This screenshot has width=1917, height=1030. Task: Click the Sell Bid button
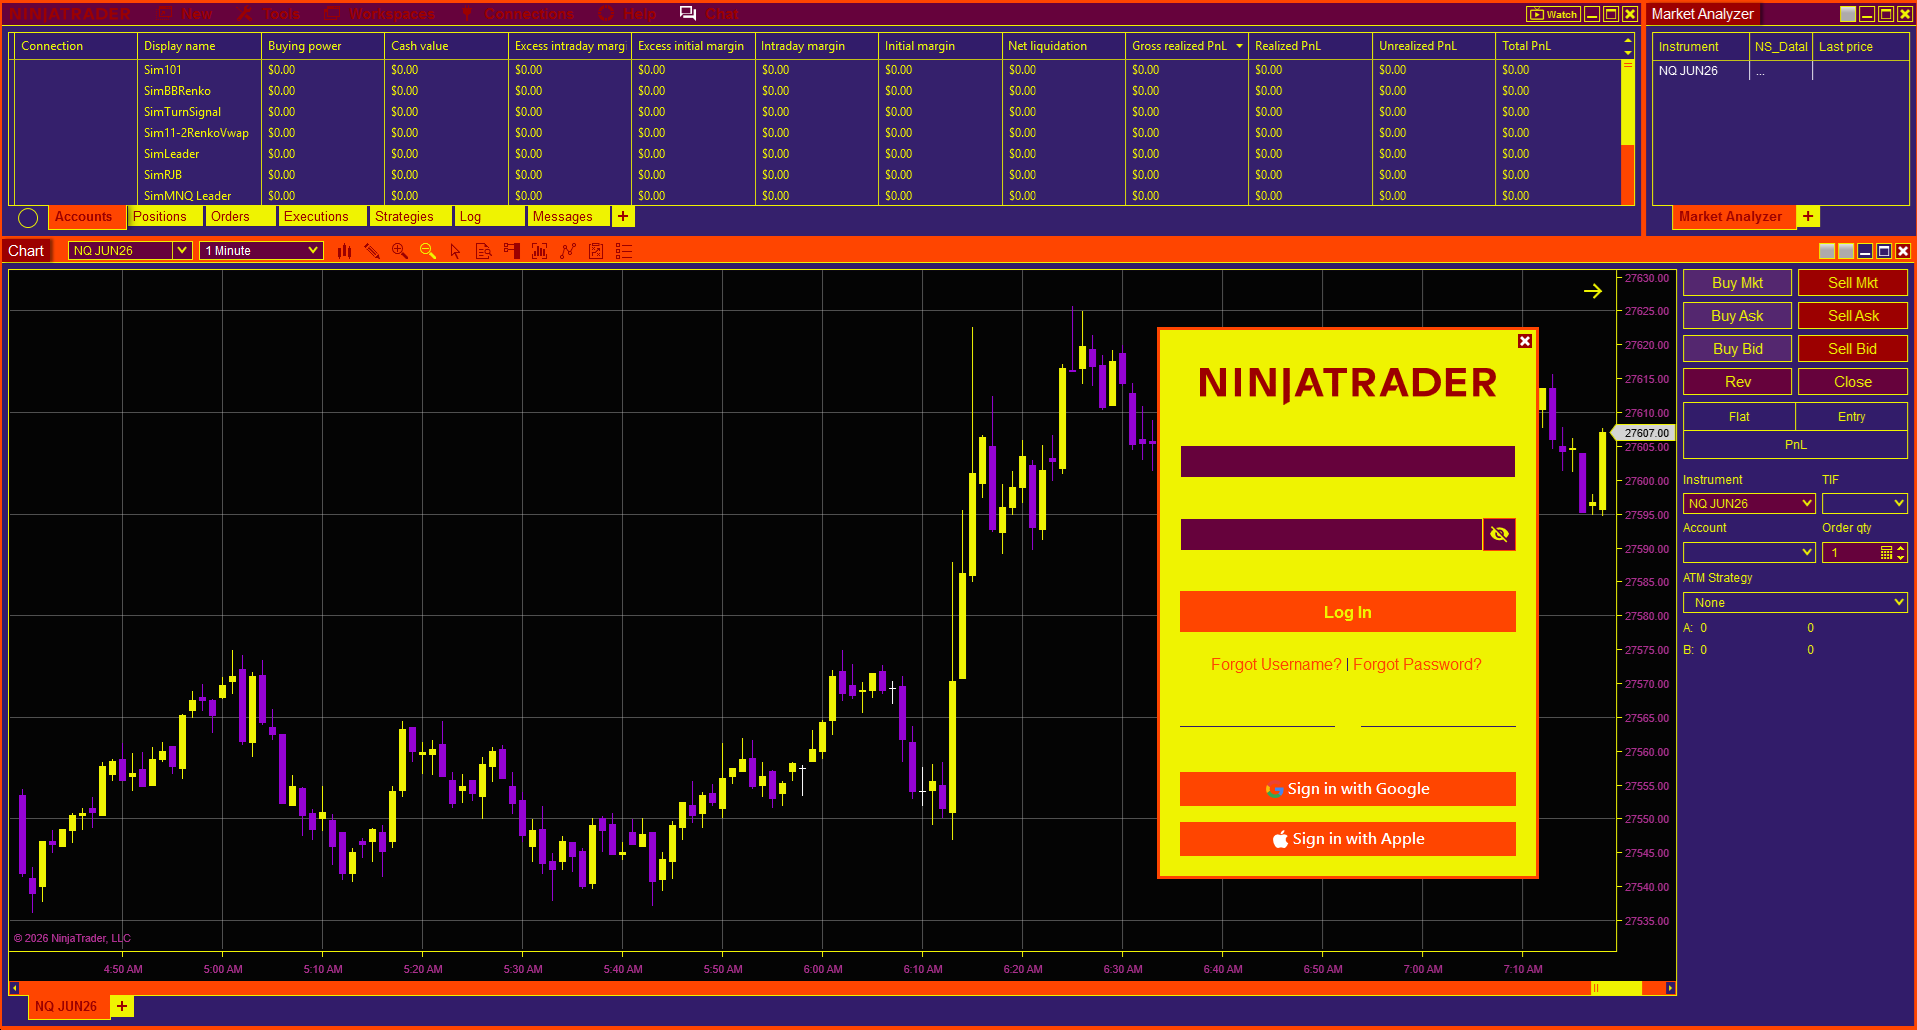pos(1853,349)
